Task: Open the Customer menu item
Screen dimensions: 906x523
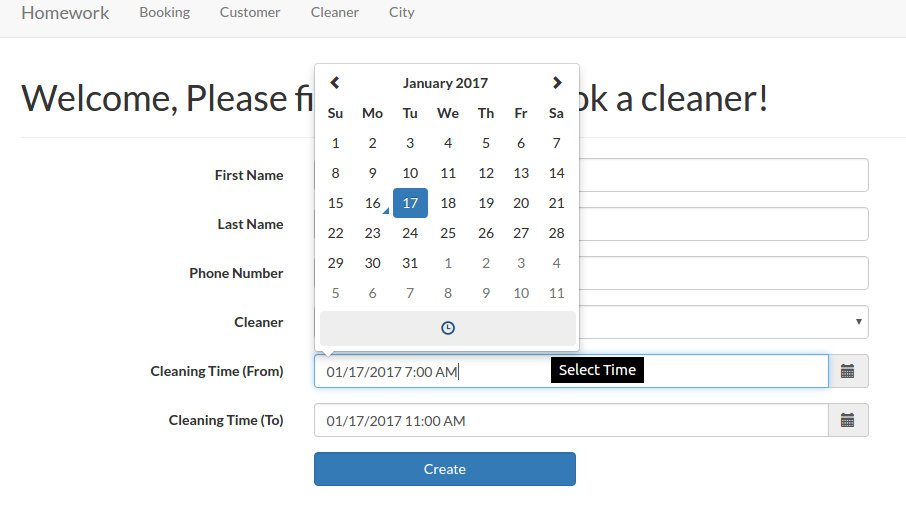Action: pos(250,13)
